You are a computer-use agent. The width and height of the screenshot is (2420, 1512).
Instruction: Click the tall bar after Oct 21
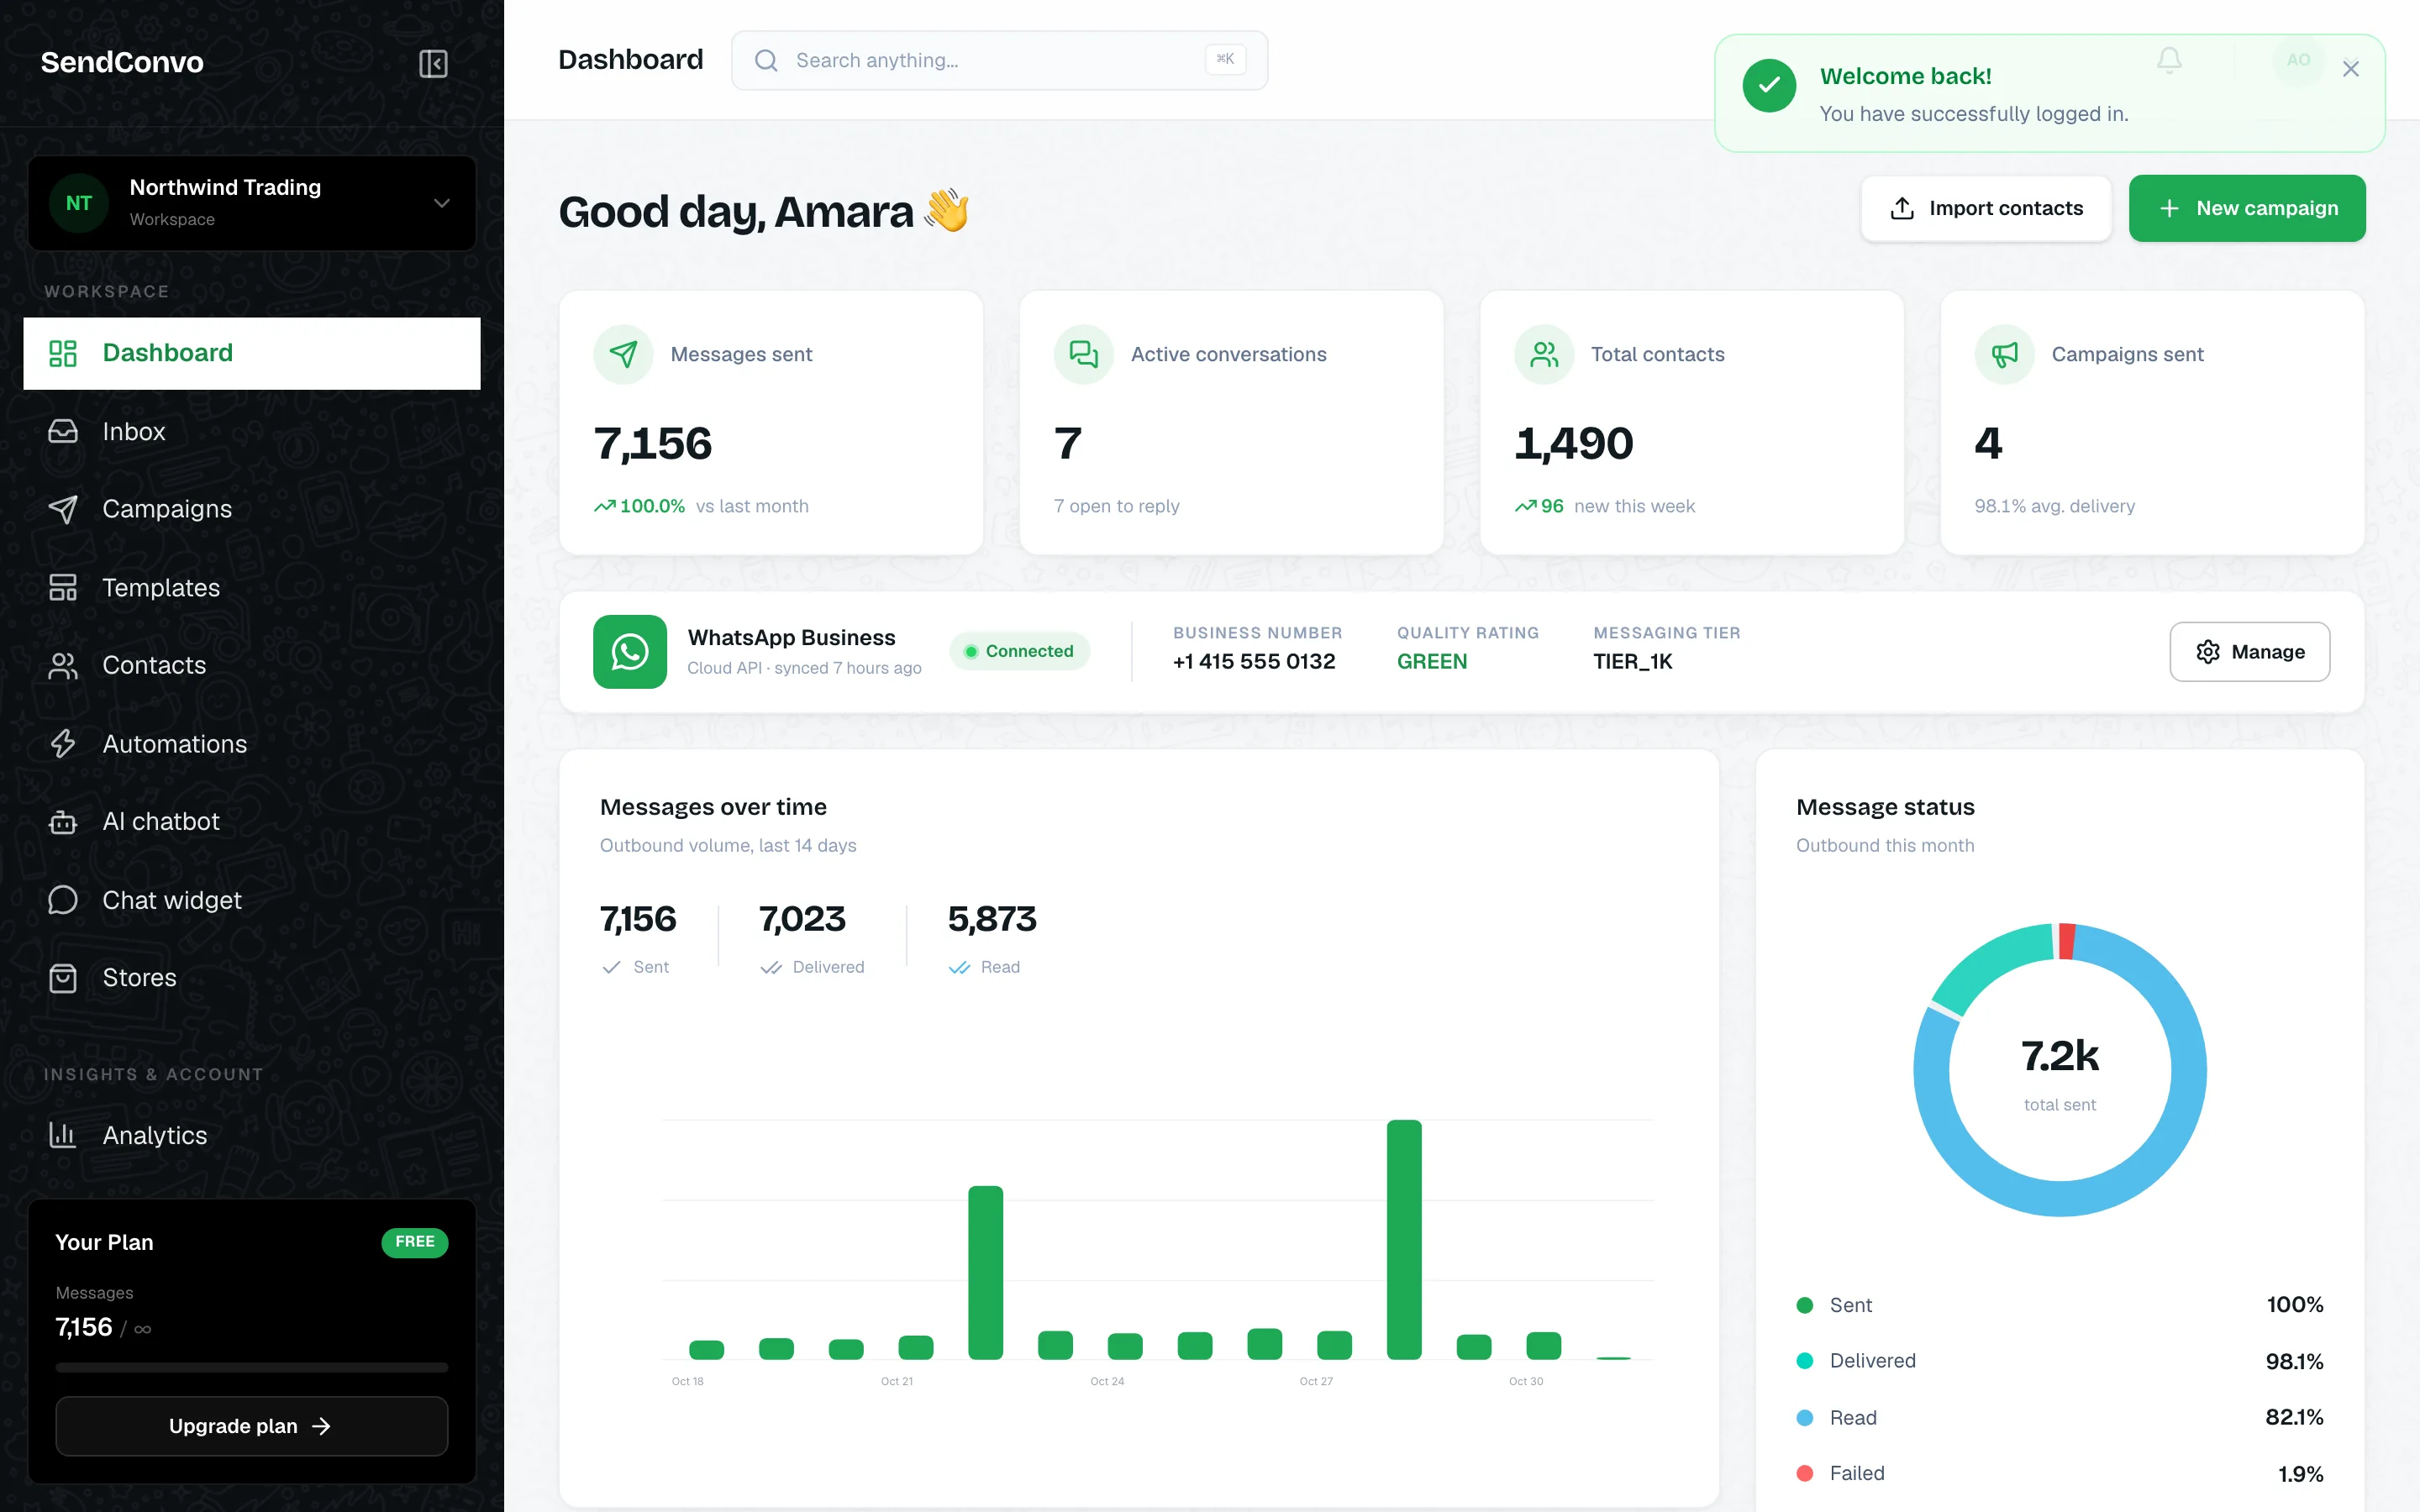pyautogui.click(x=986, y=1272)
